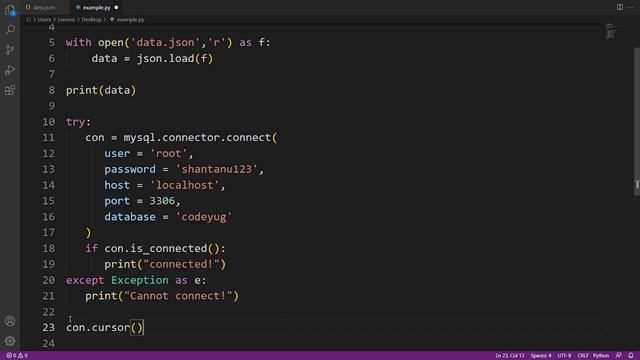This screenshot has width=640, height=360.
Task: Show errors and warnings count panel
Action: click(17, 356)
